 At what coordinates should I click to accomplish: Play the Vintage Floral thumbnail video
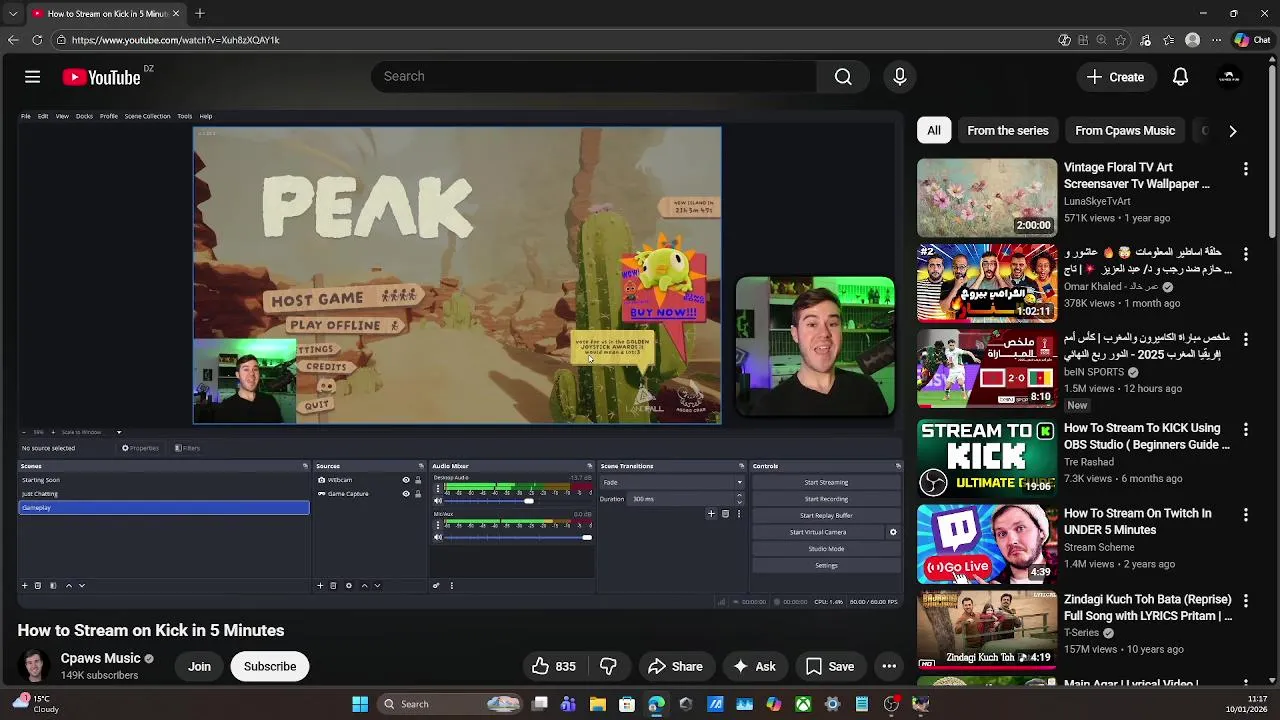[x=987, y=198]
